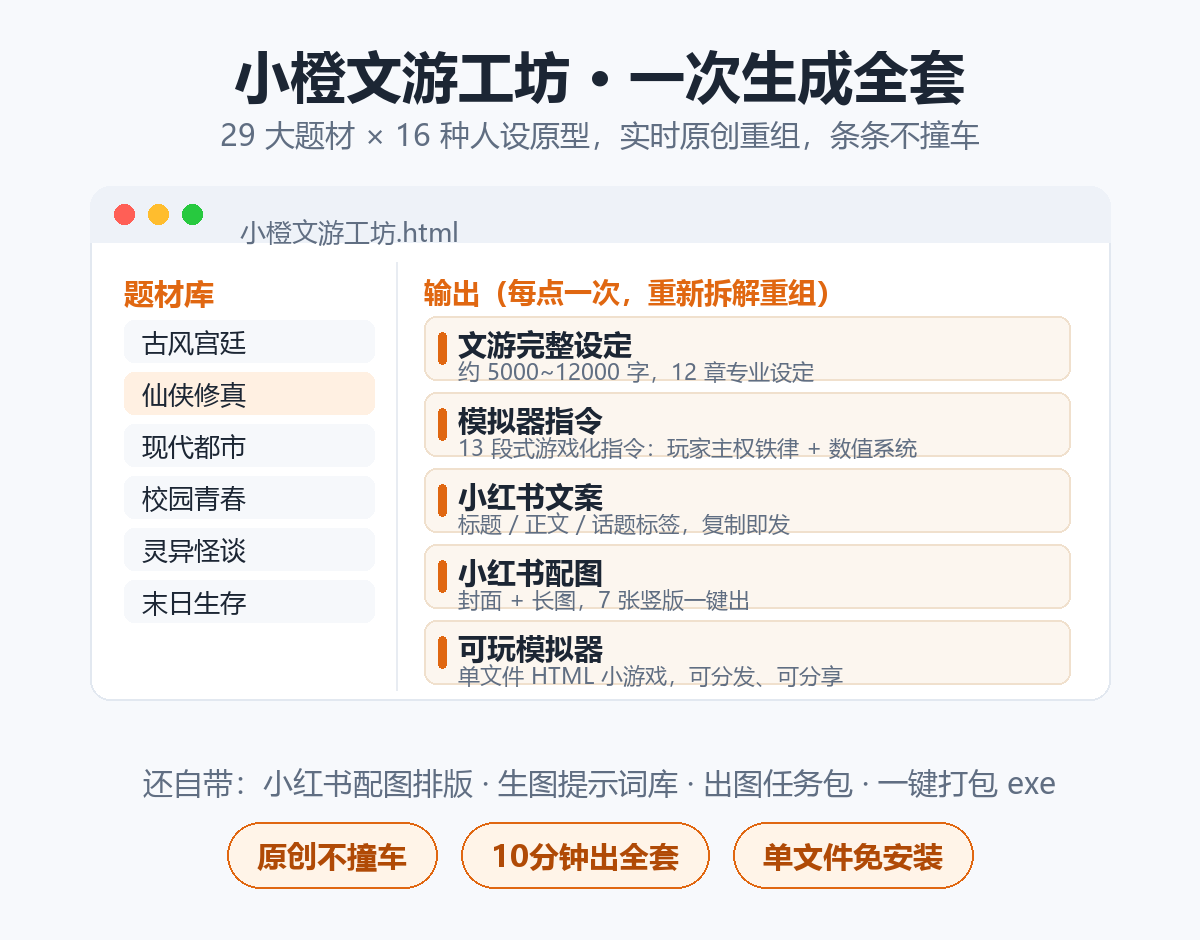Click the 29 大题材 × 16 种人设原型 subtitle
Viewport: 1200px width, 940px height.
[600, 136]
